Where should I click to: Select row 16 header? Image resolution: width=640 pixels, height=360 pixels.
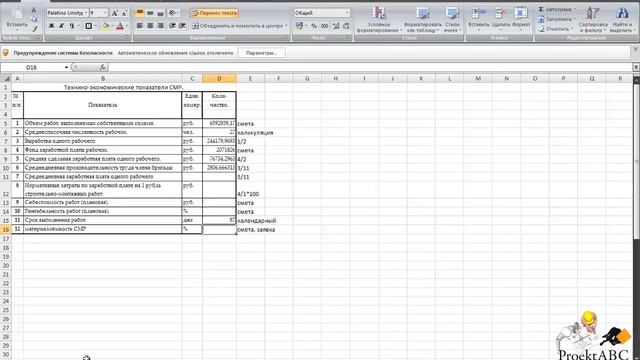(6, 229)
